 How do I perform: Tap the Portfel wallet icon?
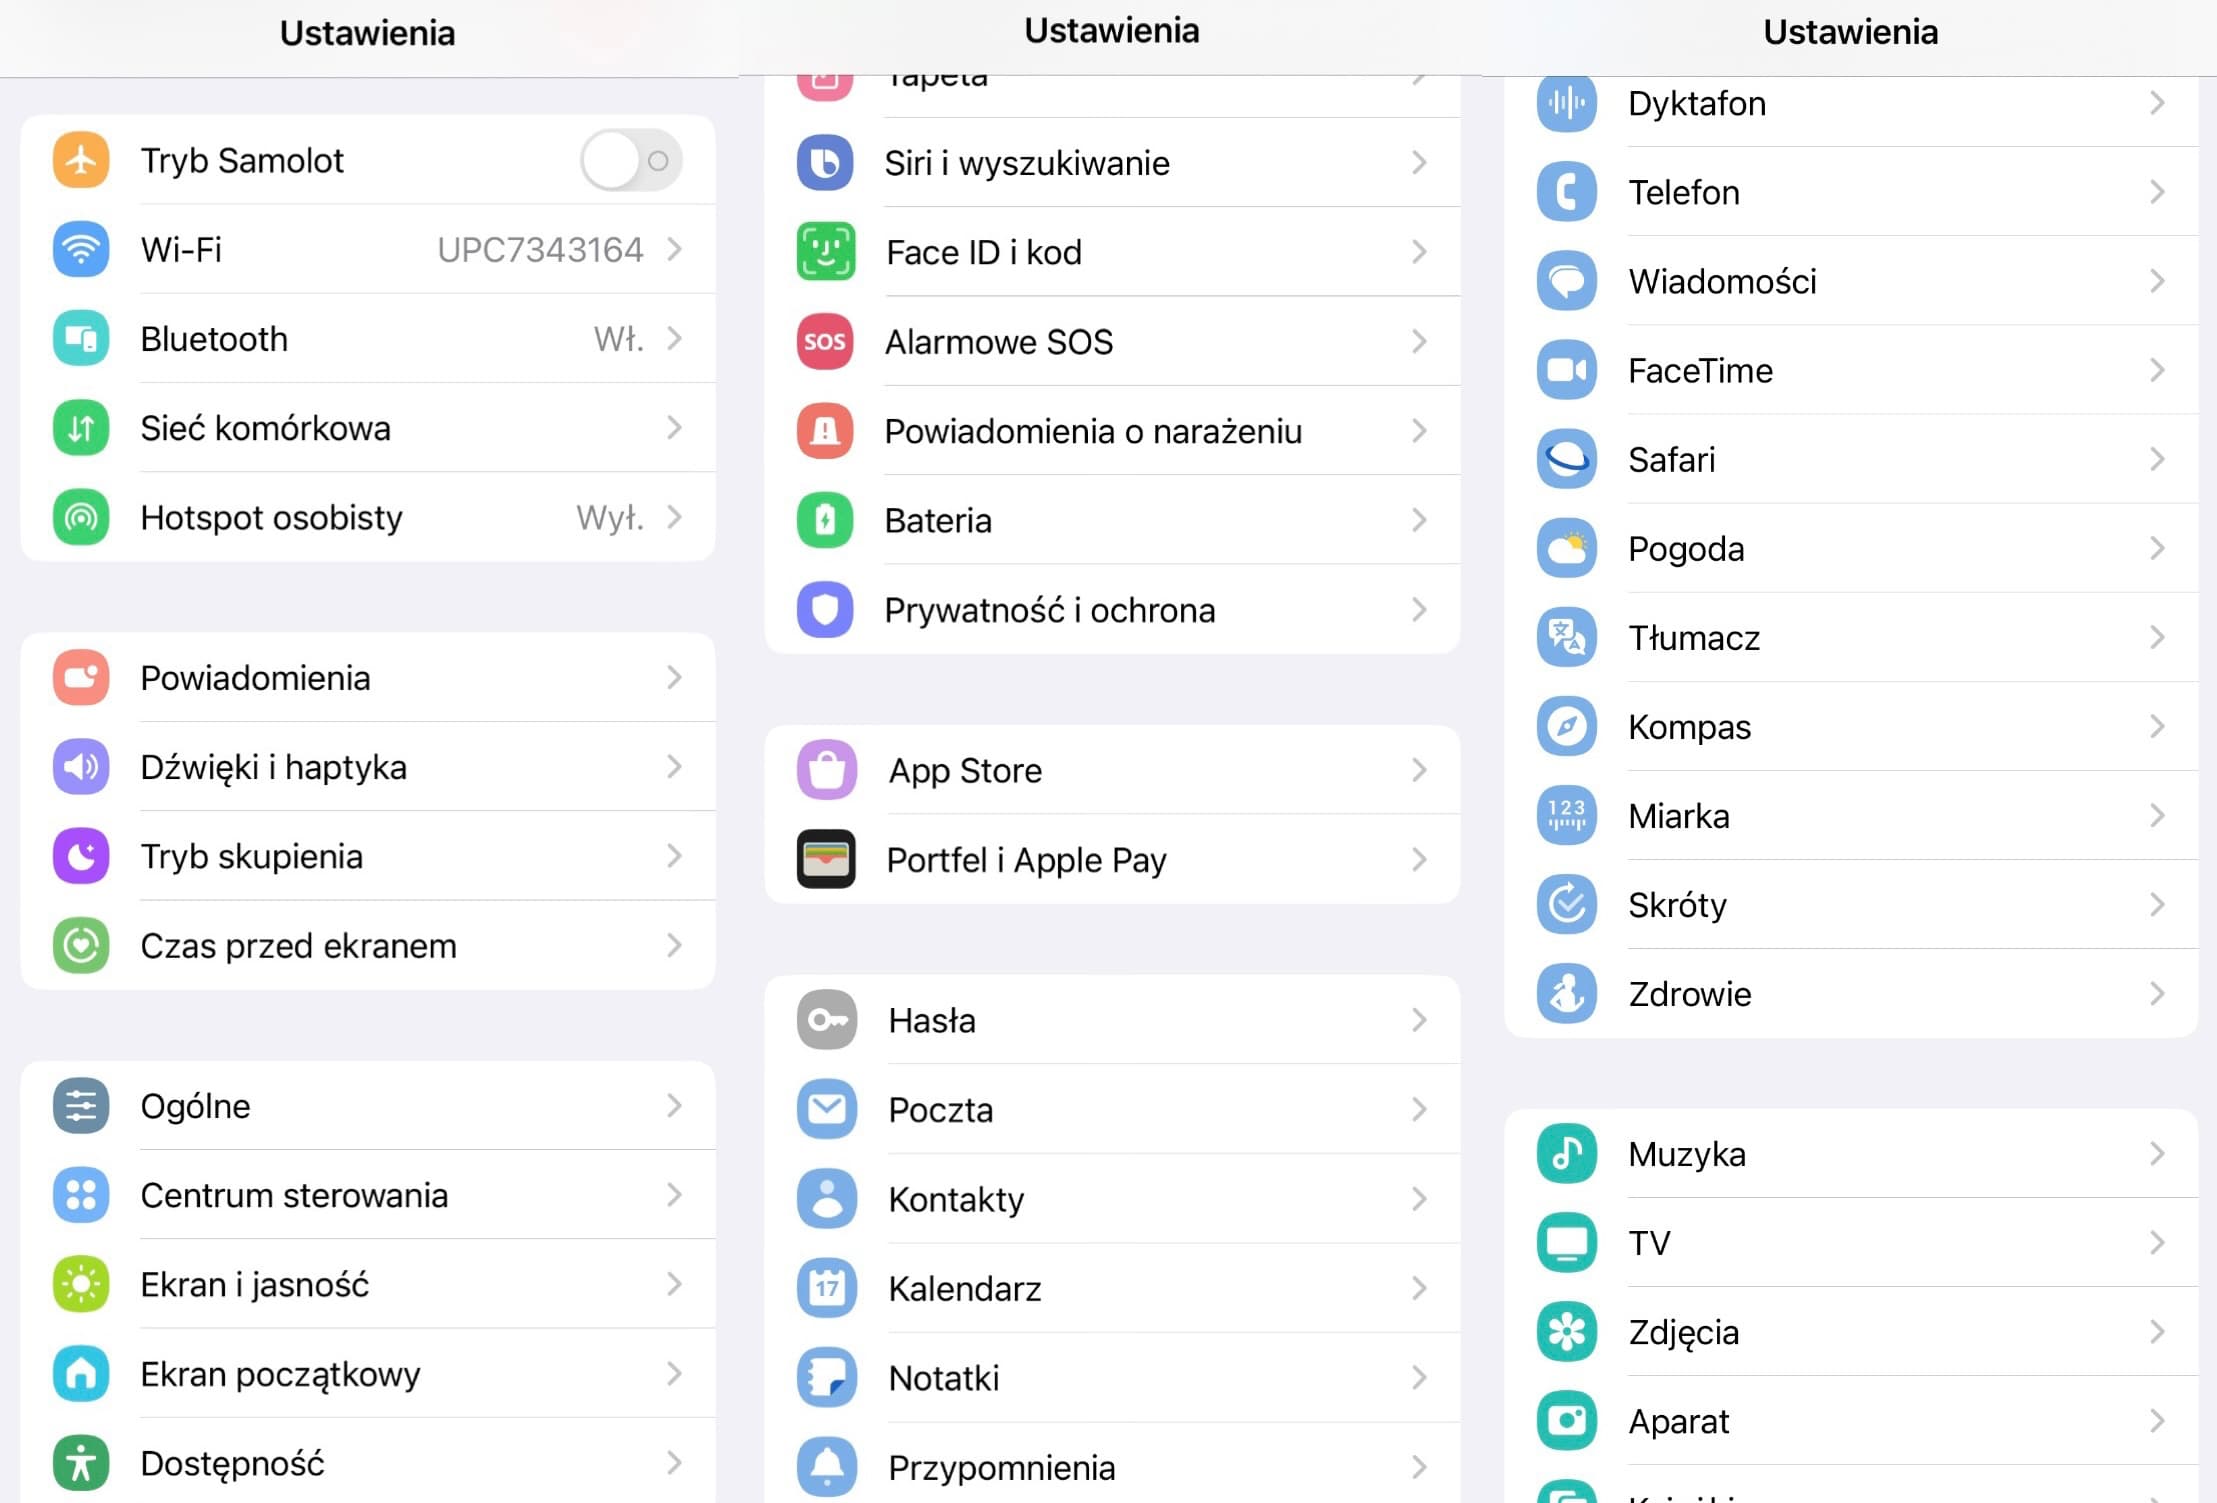(x=826, y=859)
